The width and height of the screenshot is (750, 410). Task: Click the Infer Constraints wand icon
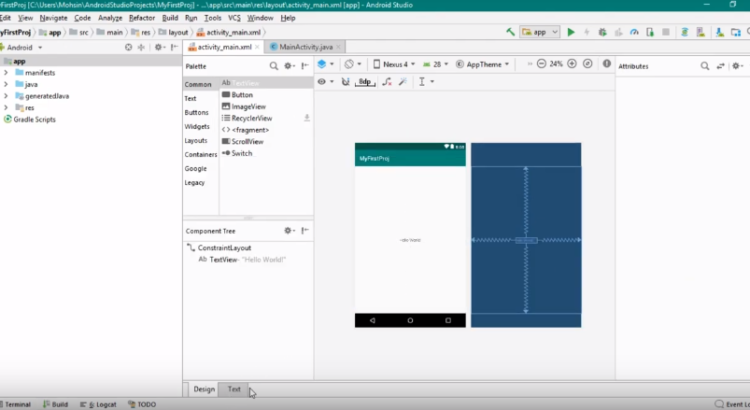[x=402, y=82]
